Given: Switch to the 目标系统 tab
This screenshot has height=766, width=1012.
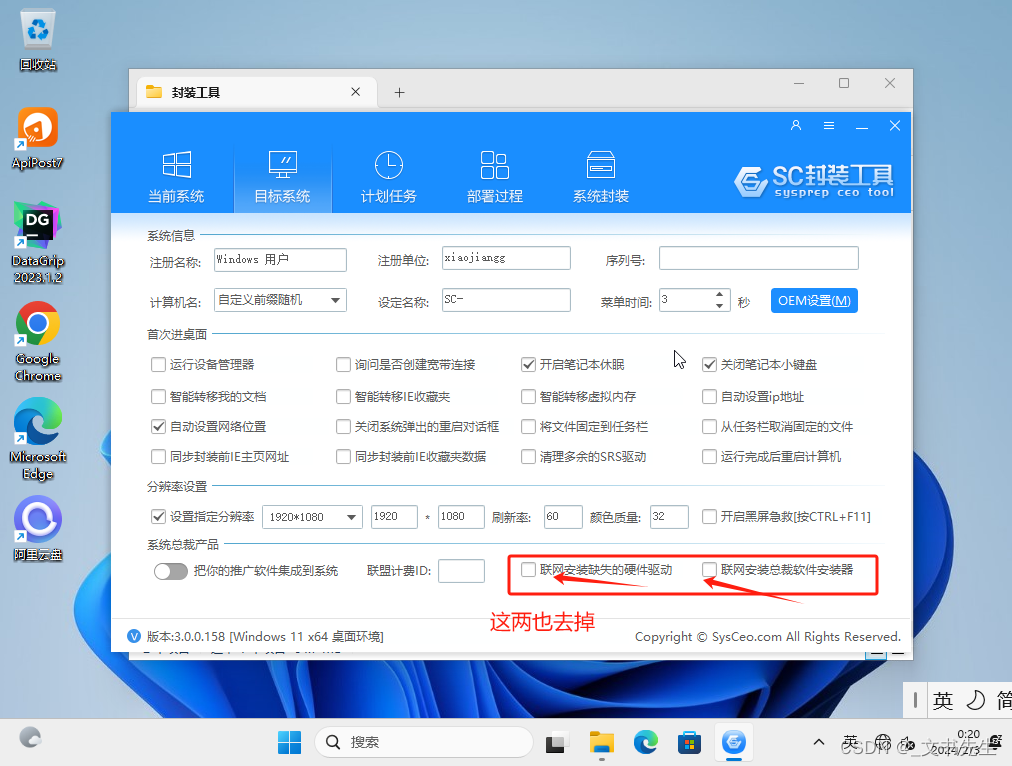Looking at the screenshot, I should pos(283,177).
